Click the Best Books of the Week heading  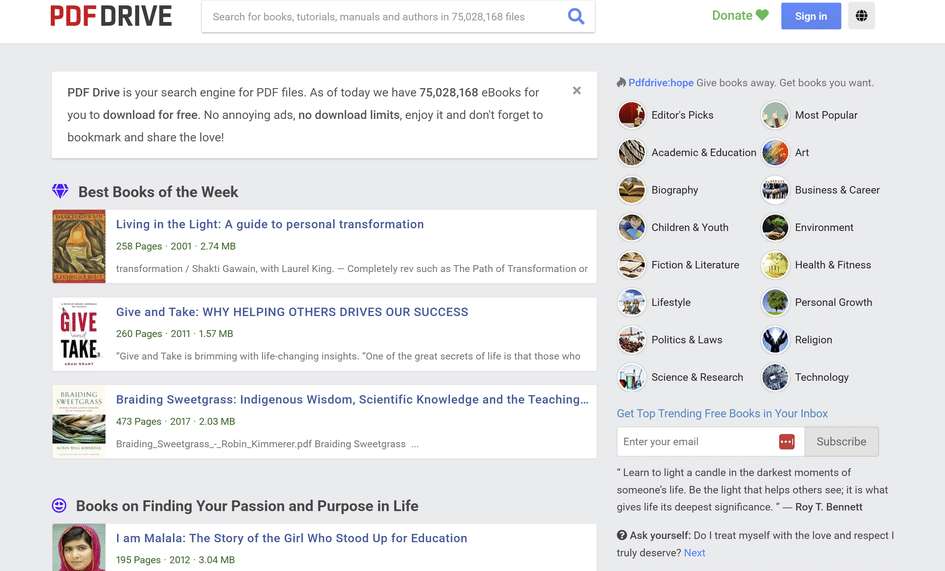coord(158,192)
